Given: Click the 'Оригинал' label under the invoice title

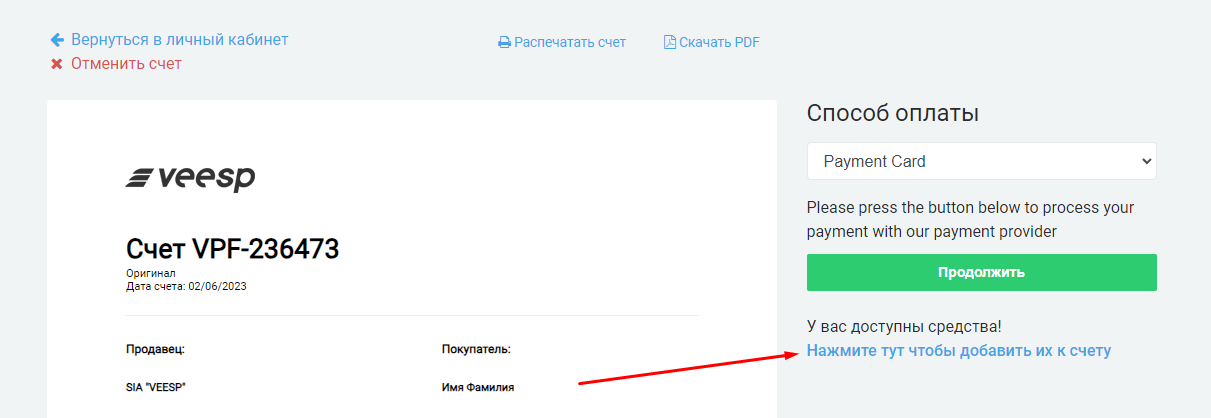Looking at the screenshot, I should pyautogui.click(x=150, y=273).
